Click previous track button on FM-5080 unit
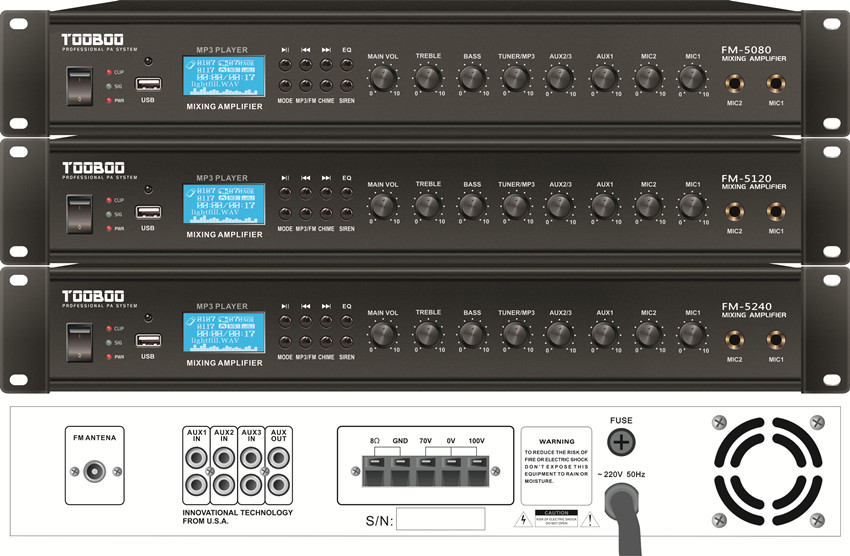850x556 pixels. [306, 64]
